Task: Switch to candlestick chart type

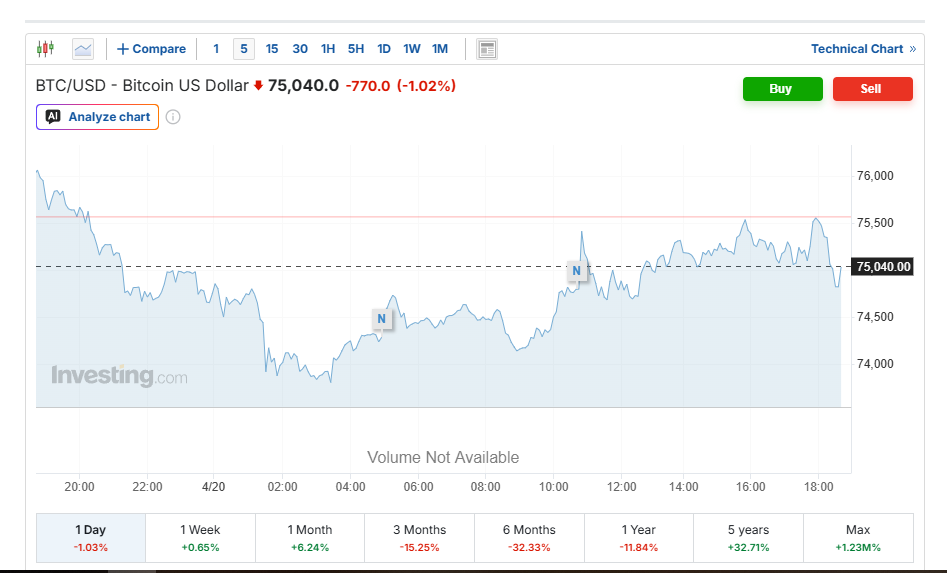Action: point(45,49)
